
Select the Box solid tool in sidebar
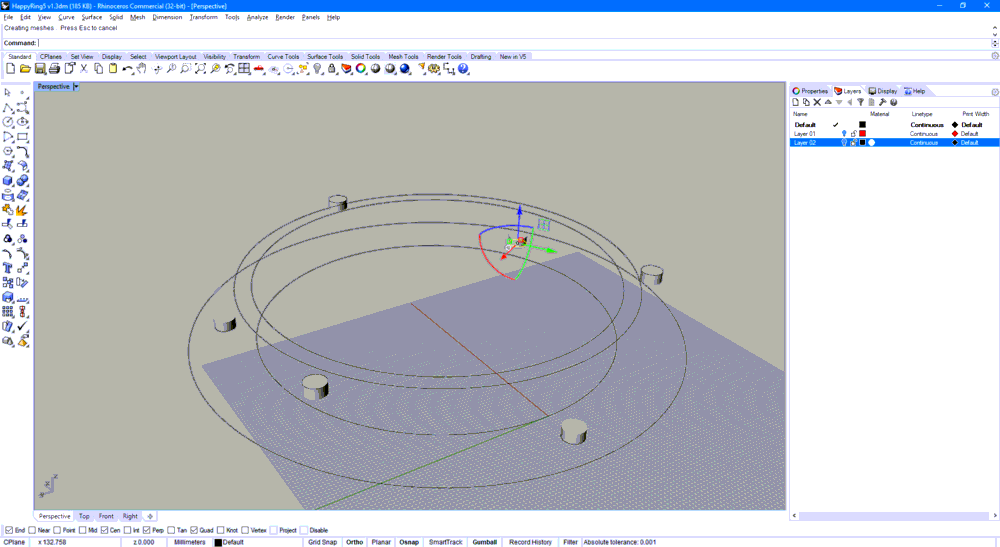[x=8, y=180]
